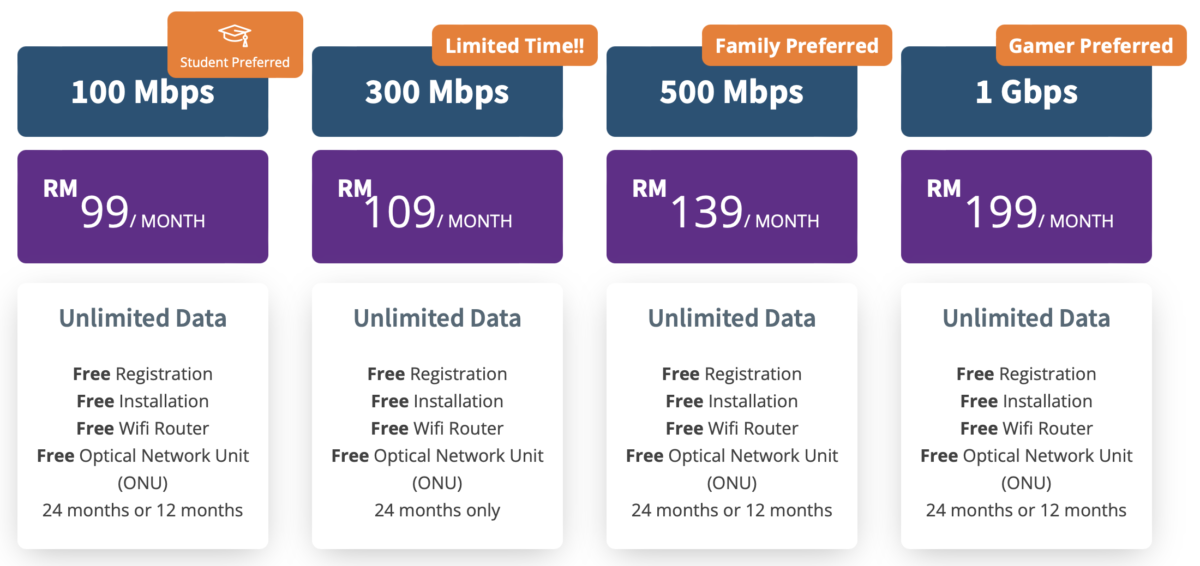Select the Gamer Preferred badge
The image size is (1200, 566).
1090,46
